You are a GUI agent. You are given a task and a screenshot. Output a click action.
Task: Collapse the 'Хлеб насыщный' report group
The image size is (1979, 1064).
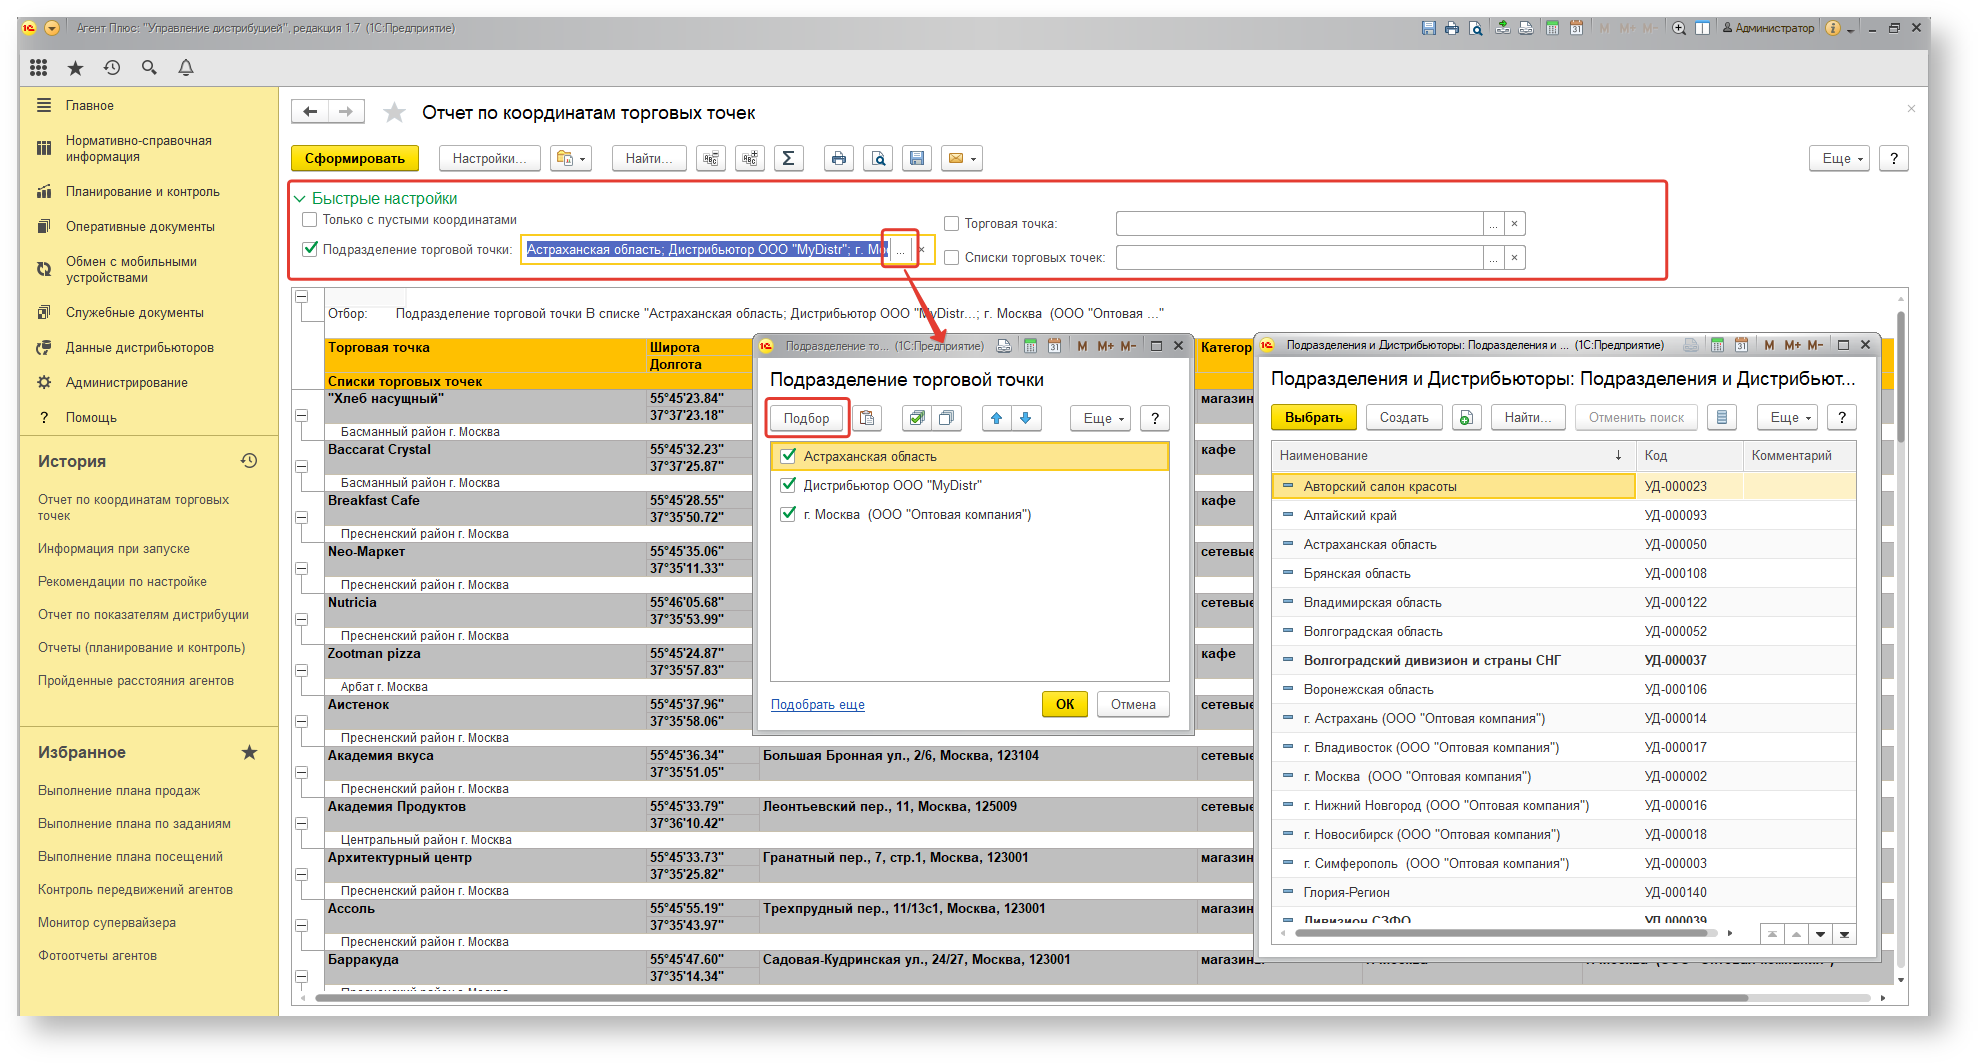pyautogui.click(x=301, y=415)
